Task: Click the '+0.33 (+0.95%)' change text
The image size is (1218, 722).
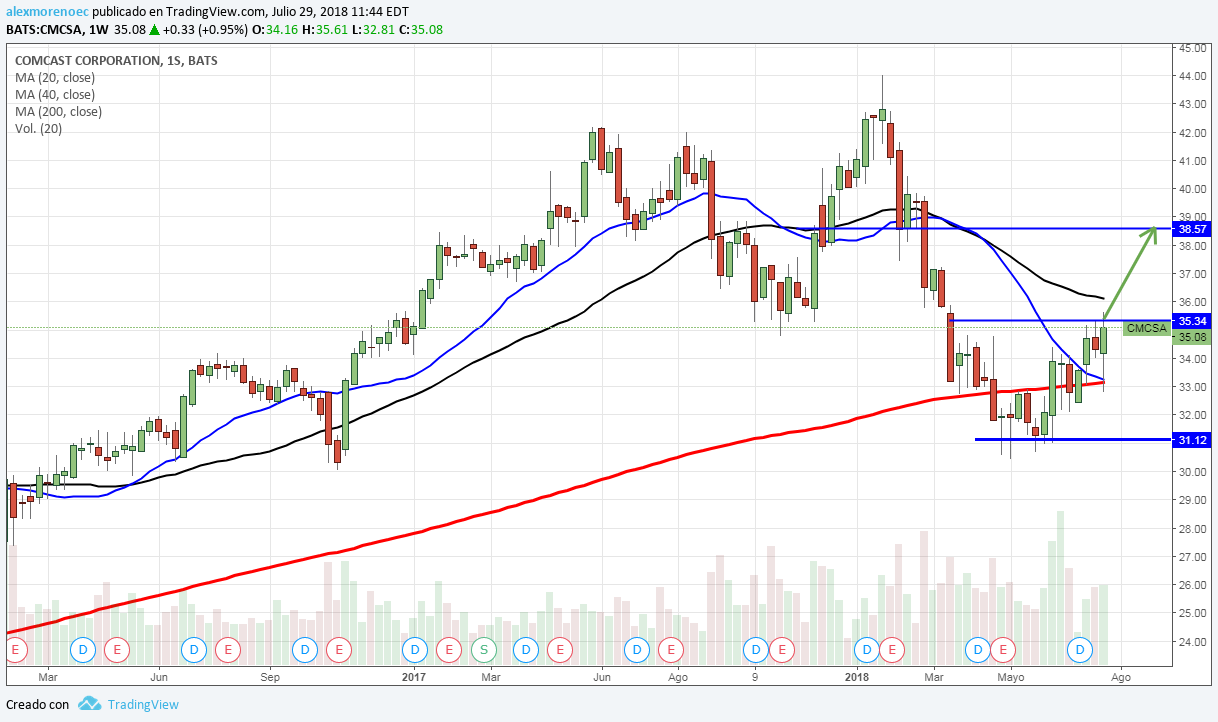Action: pyautogui.click(x=205, y=30)
